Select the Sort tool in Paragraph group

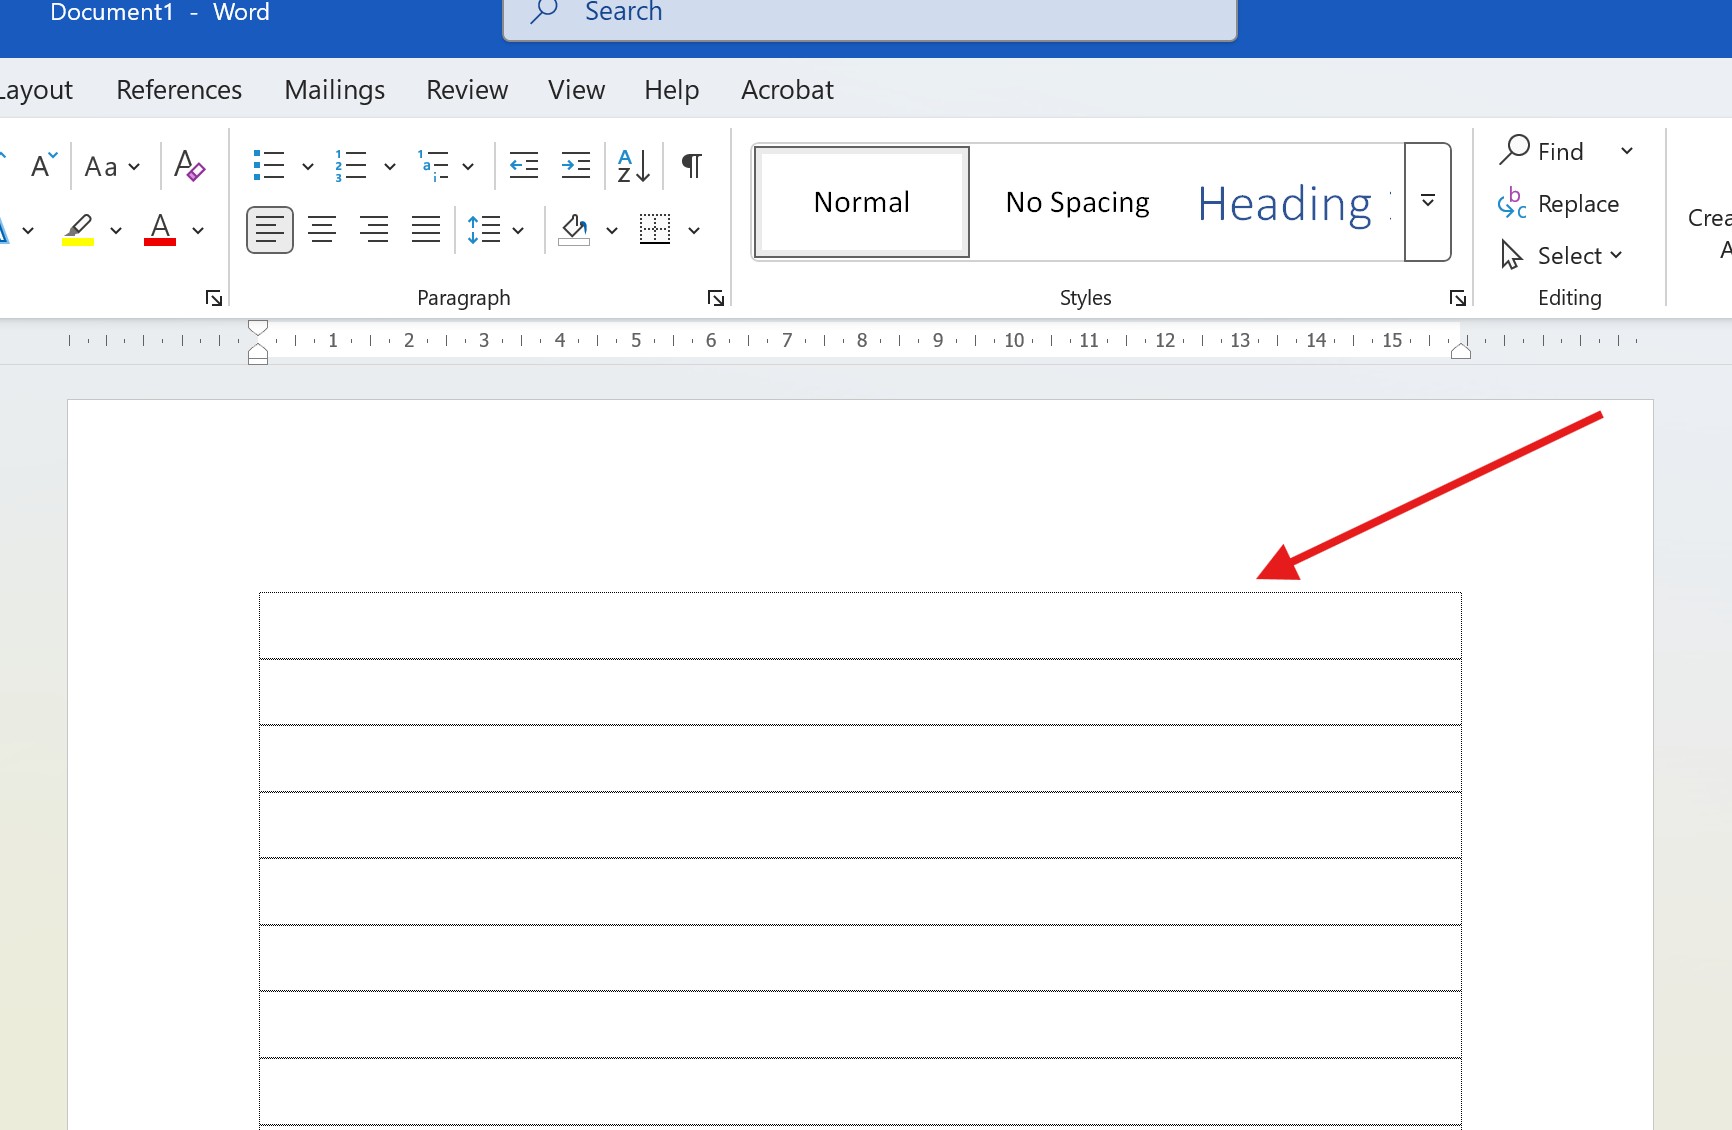pos(631,165)
